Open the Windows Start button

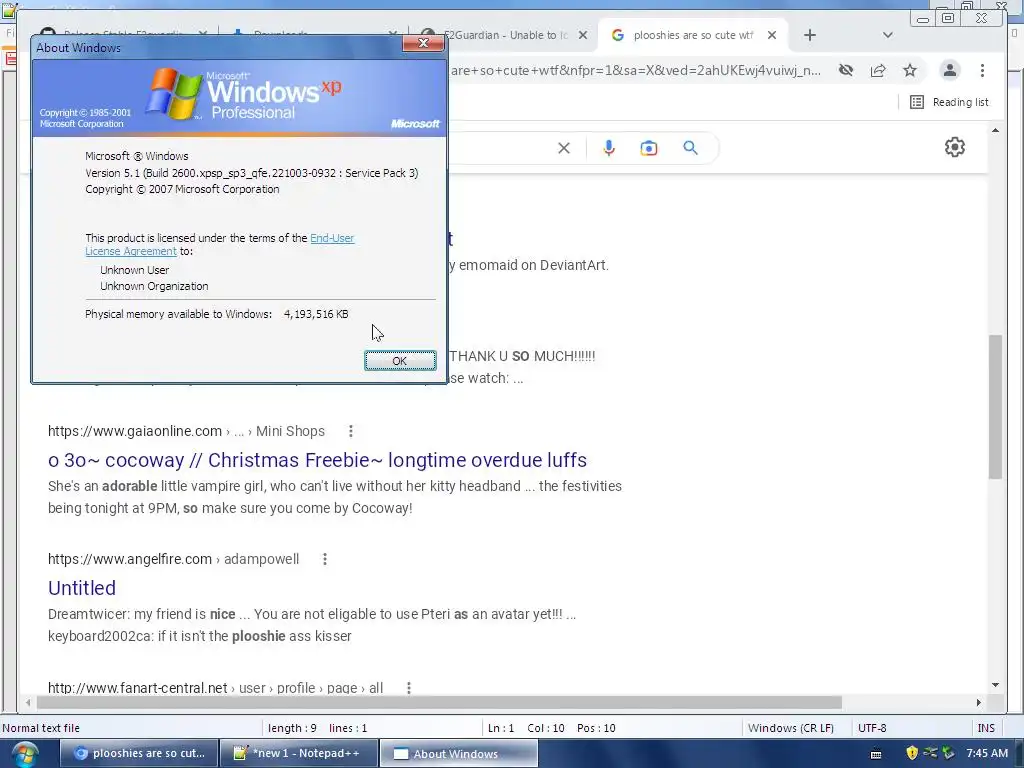[x=25, y=754]
